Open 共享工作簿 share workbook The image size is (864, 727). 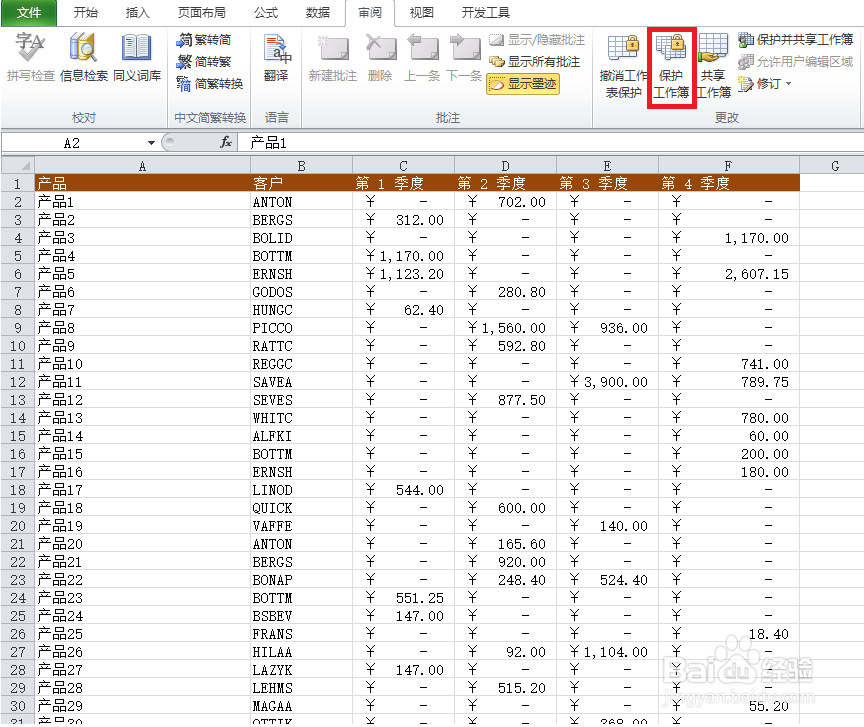tap(713, 66)
